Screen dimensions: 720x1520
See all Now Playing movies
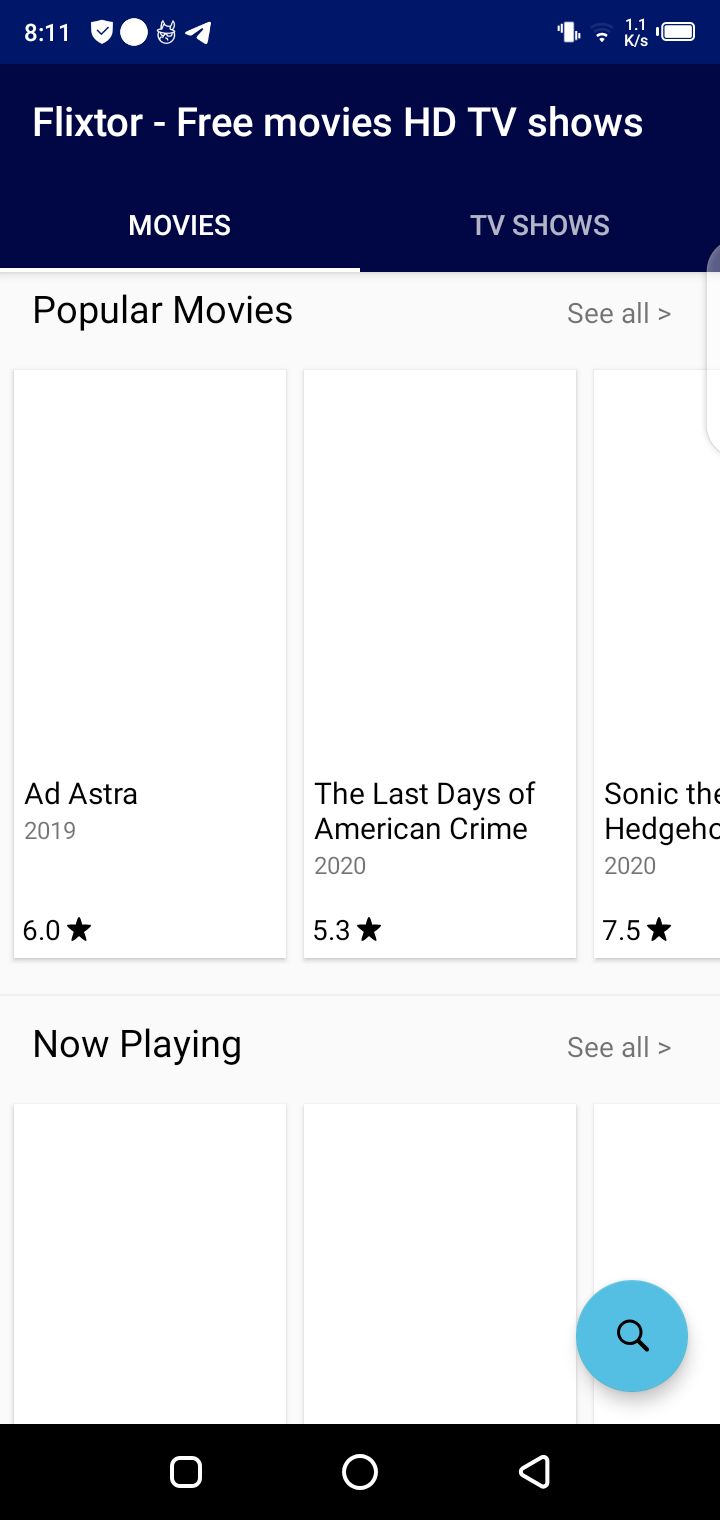coord(618,1047)
